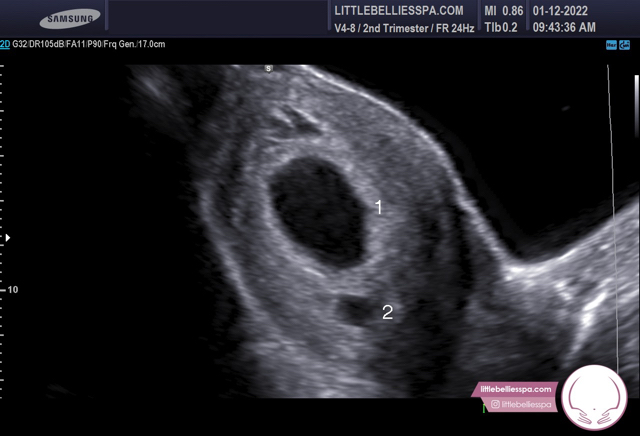Click the 'S' probe orientation marker
640x436 pixels.
[268, 69]
